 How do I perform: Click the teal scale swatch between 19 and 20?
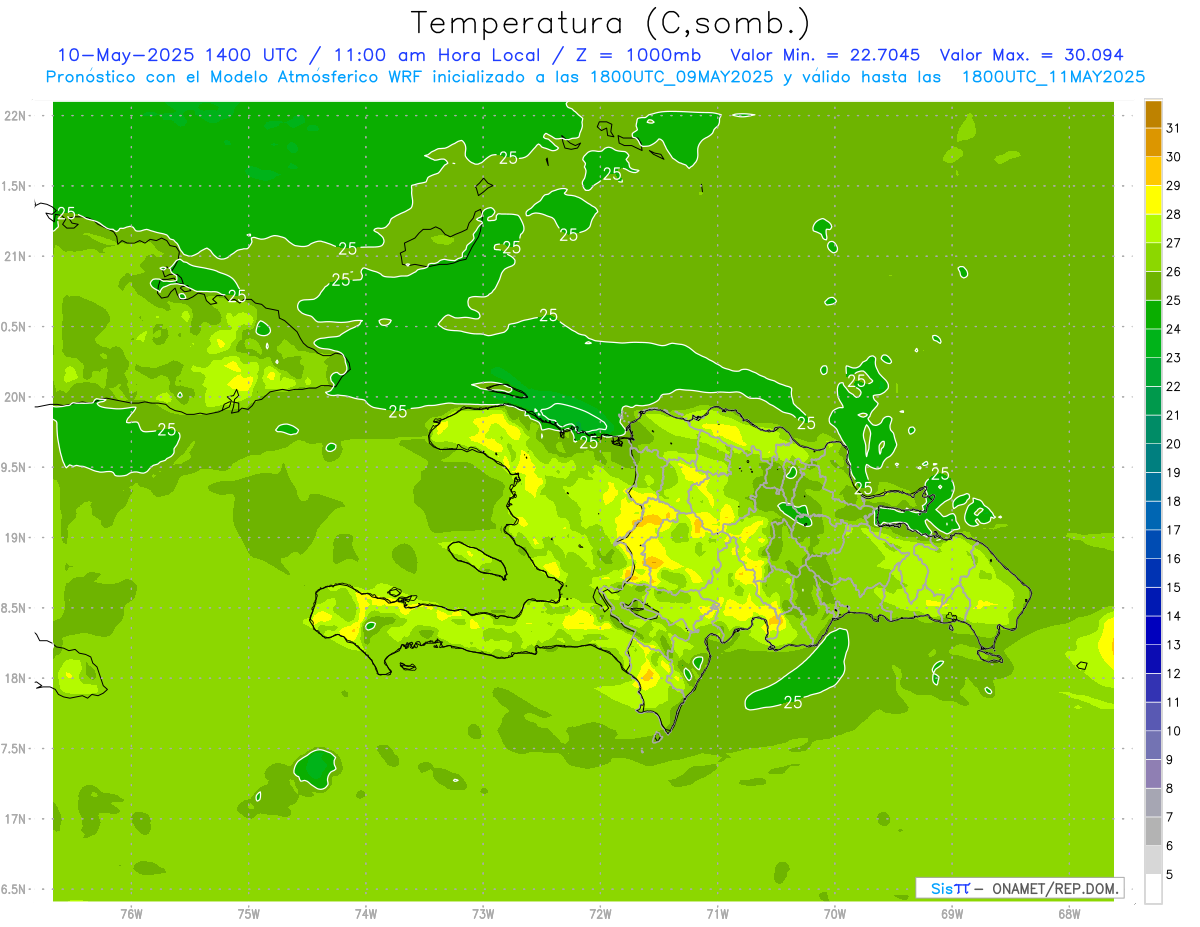click(1153, 458)
